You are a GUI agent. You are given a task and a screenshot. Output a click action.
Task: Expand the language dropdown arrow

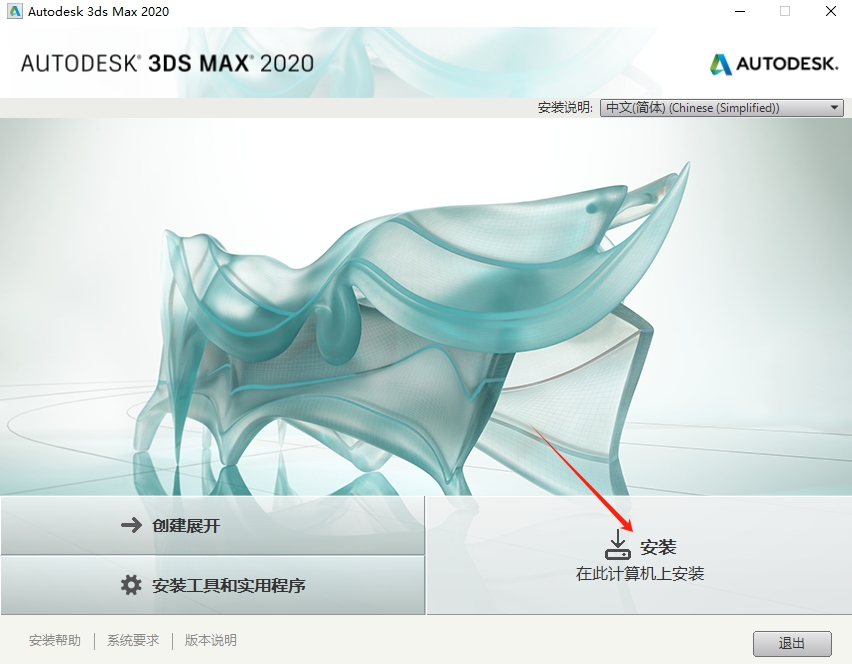834,108
